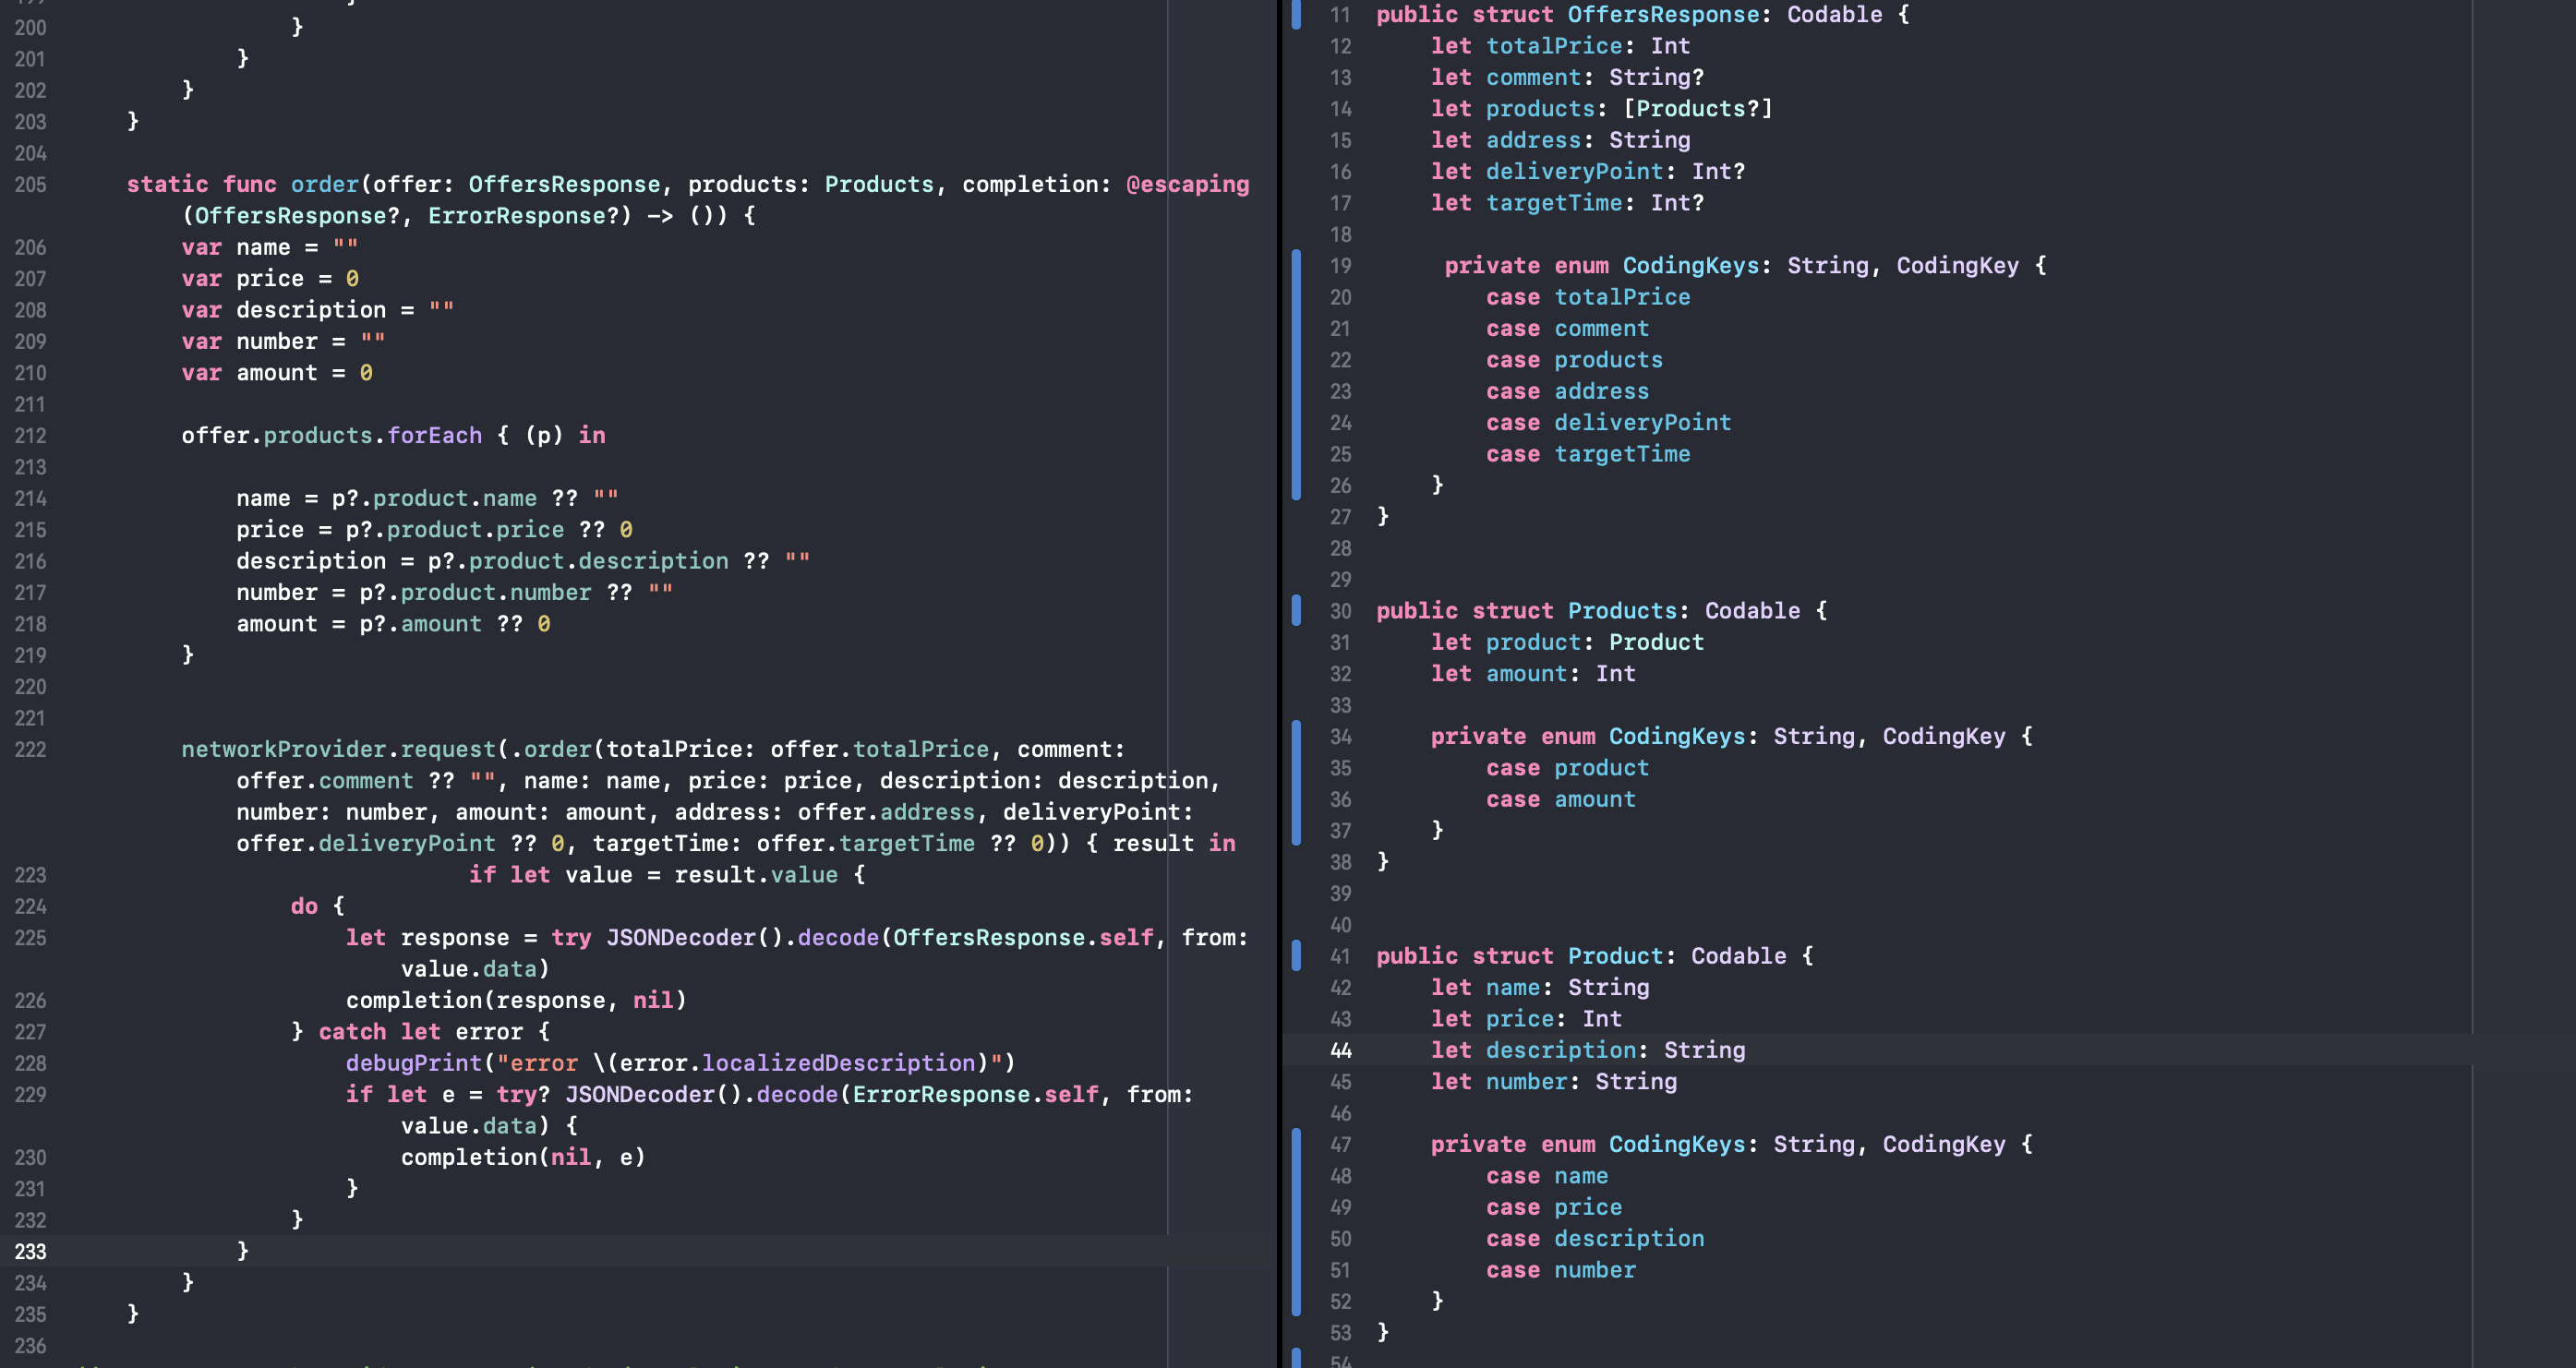Click the description property in Product struct
The height and width of the screenshot is (1368, 2576).
(x=1560, y=1050)
